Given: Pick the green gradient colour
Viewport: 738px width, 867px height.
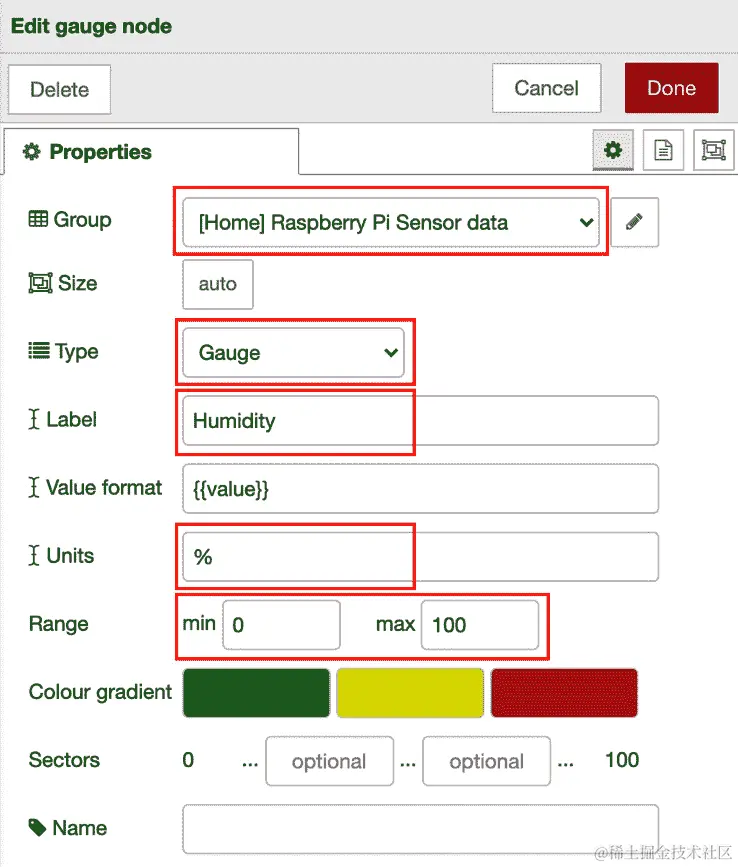Looking at the screenshot, I should click(257, 693).
